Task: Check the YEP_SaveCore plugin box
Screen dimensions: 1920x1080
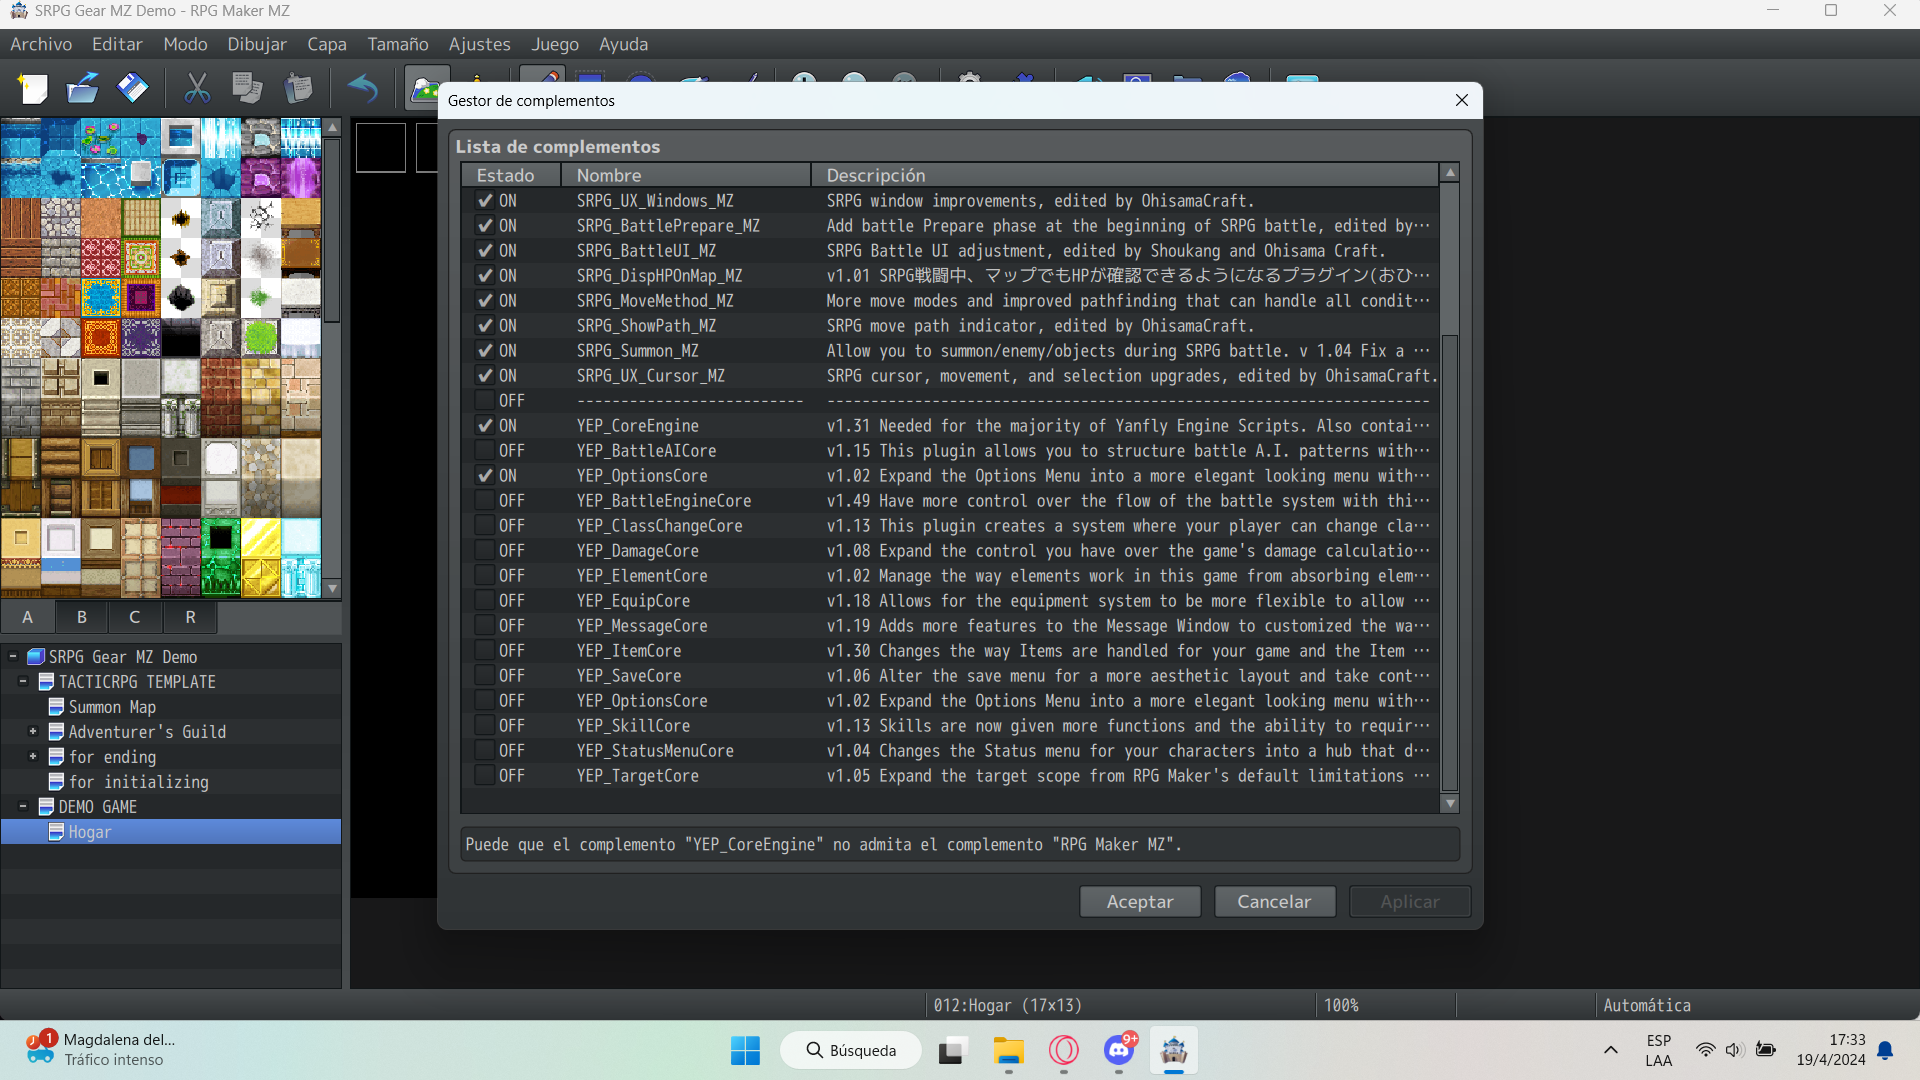Action: click(x=485, y=676)
